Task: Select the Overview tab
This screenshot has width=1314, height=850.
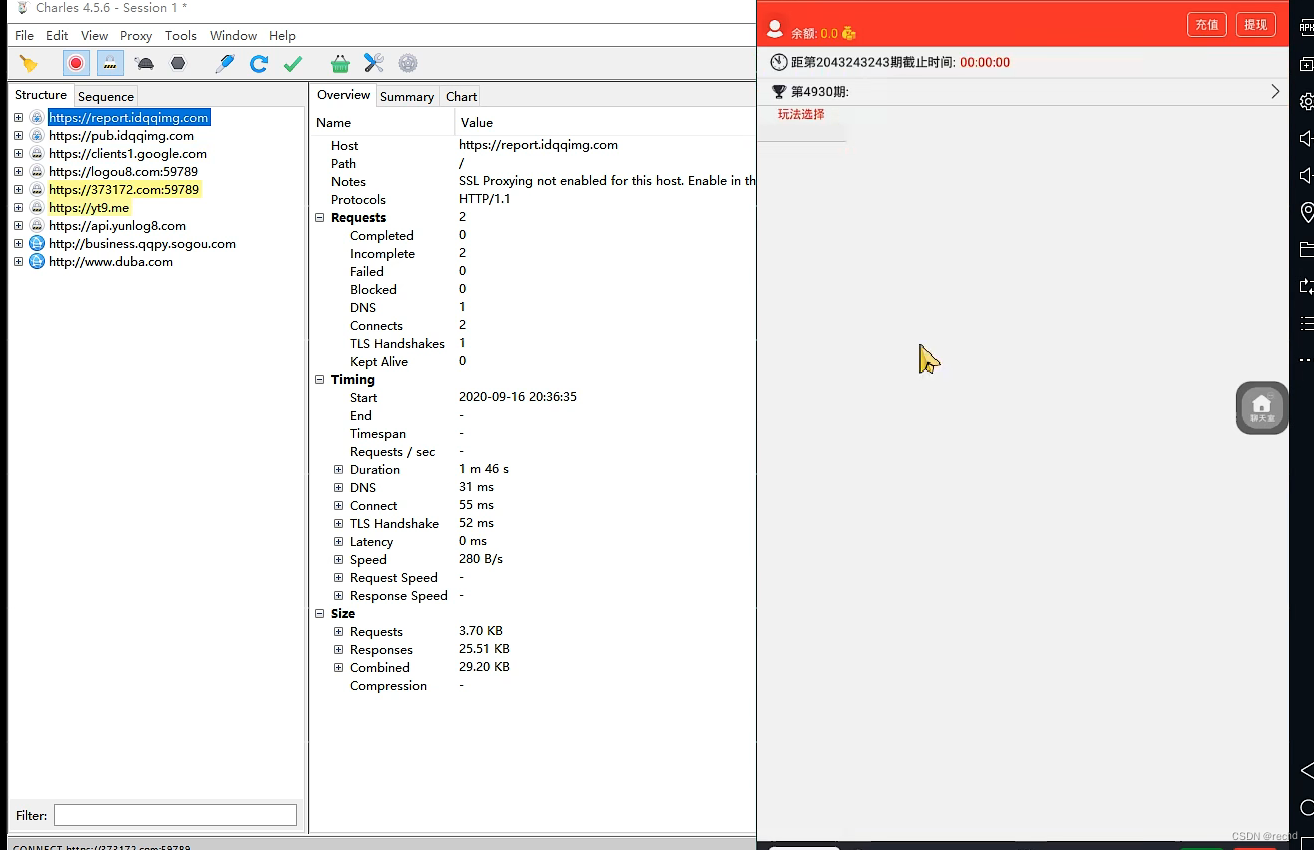Action: pos(343,95)
